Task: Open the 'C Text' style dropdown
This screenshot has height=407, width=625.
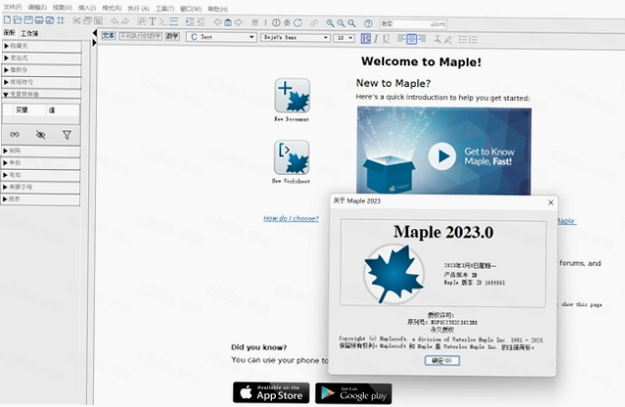Action: (222, 37)
